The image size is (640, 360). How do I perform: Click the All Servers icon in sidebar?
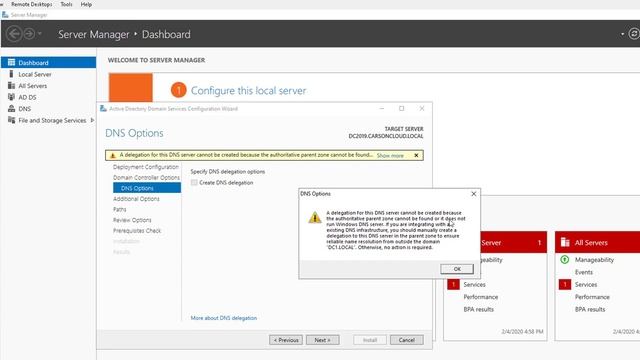(11, 85)
